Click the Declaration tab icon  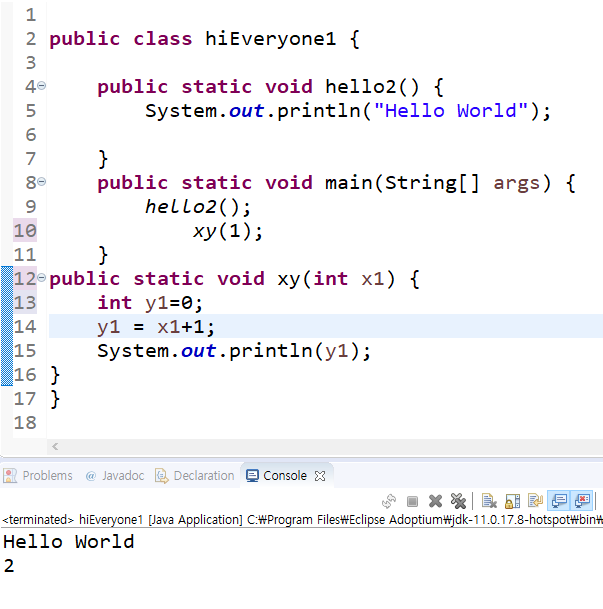pyautogui.click(x=162, y=476)
